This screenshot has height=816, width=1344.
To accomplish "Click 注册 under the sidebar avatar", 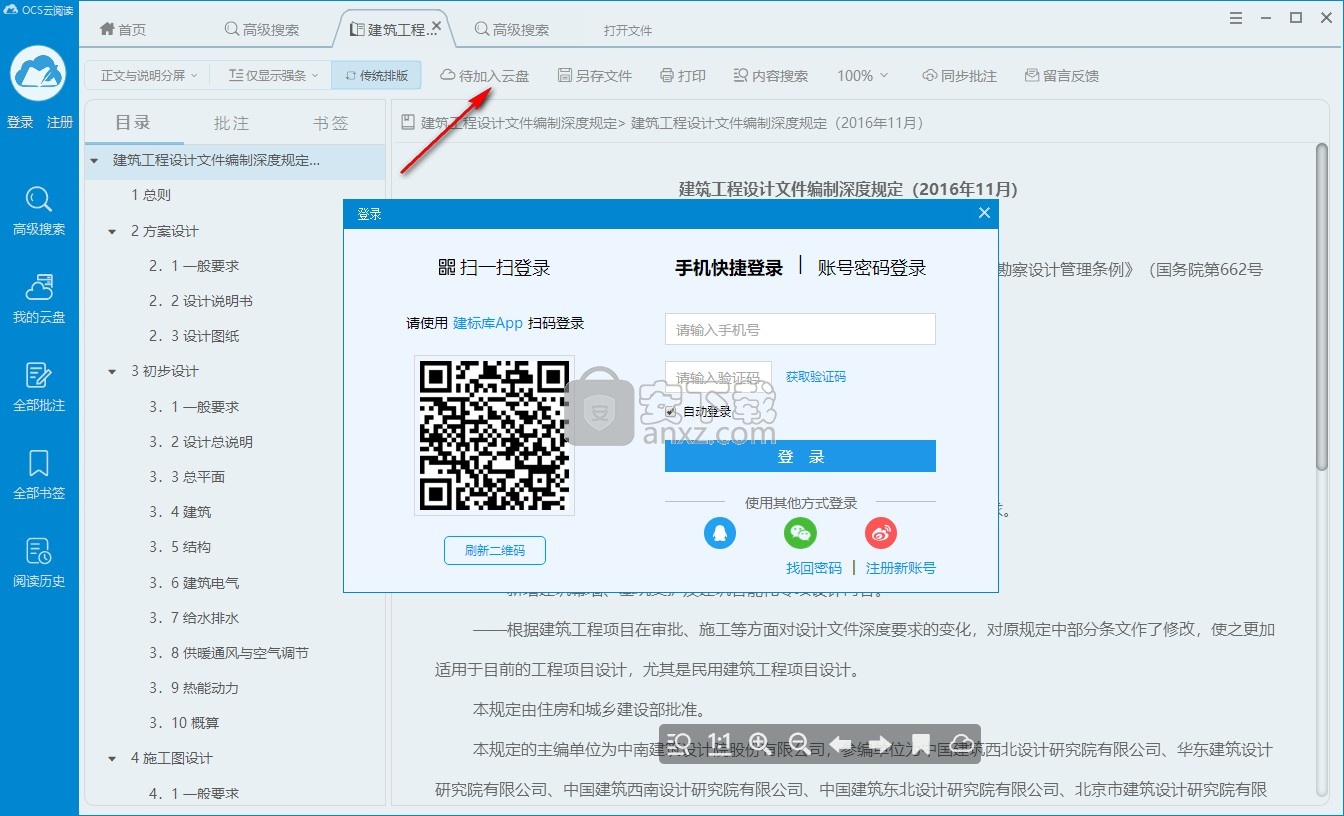I will (60, 122).
